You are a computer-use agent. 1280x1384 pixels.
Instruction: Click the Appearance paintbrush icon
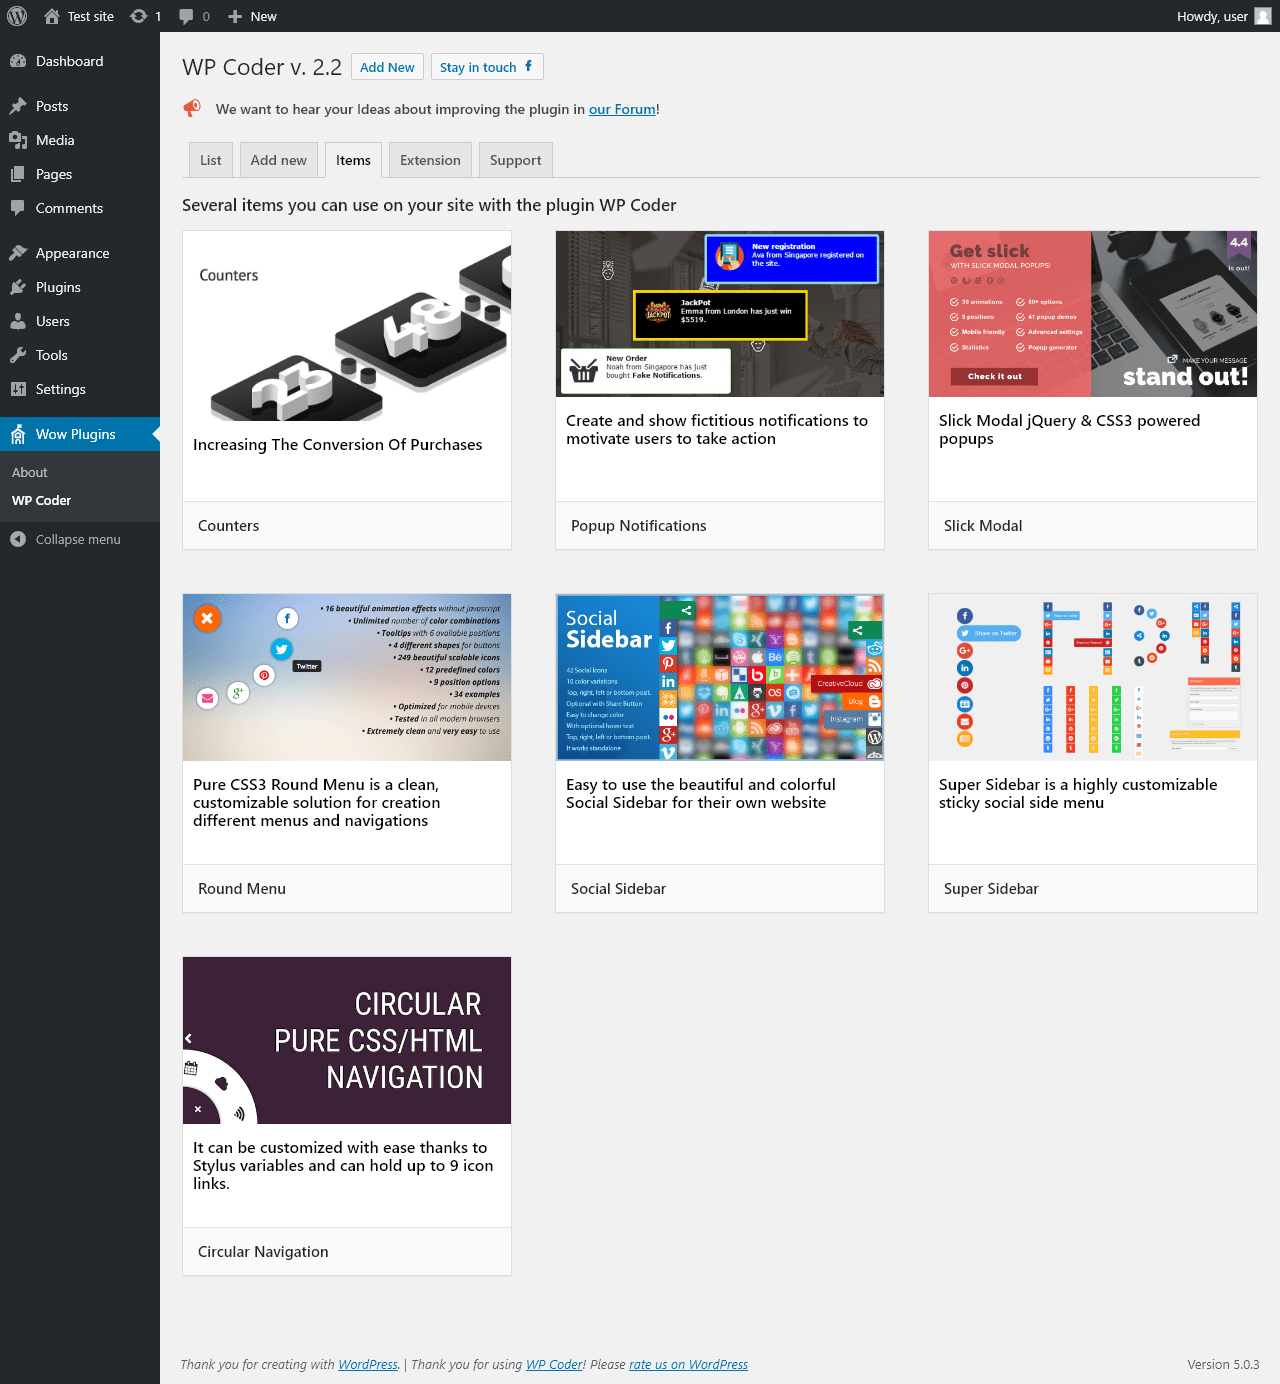18,253
